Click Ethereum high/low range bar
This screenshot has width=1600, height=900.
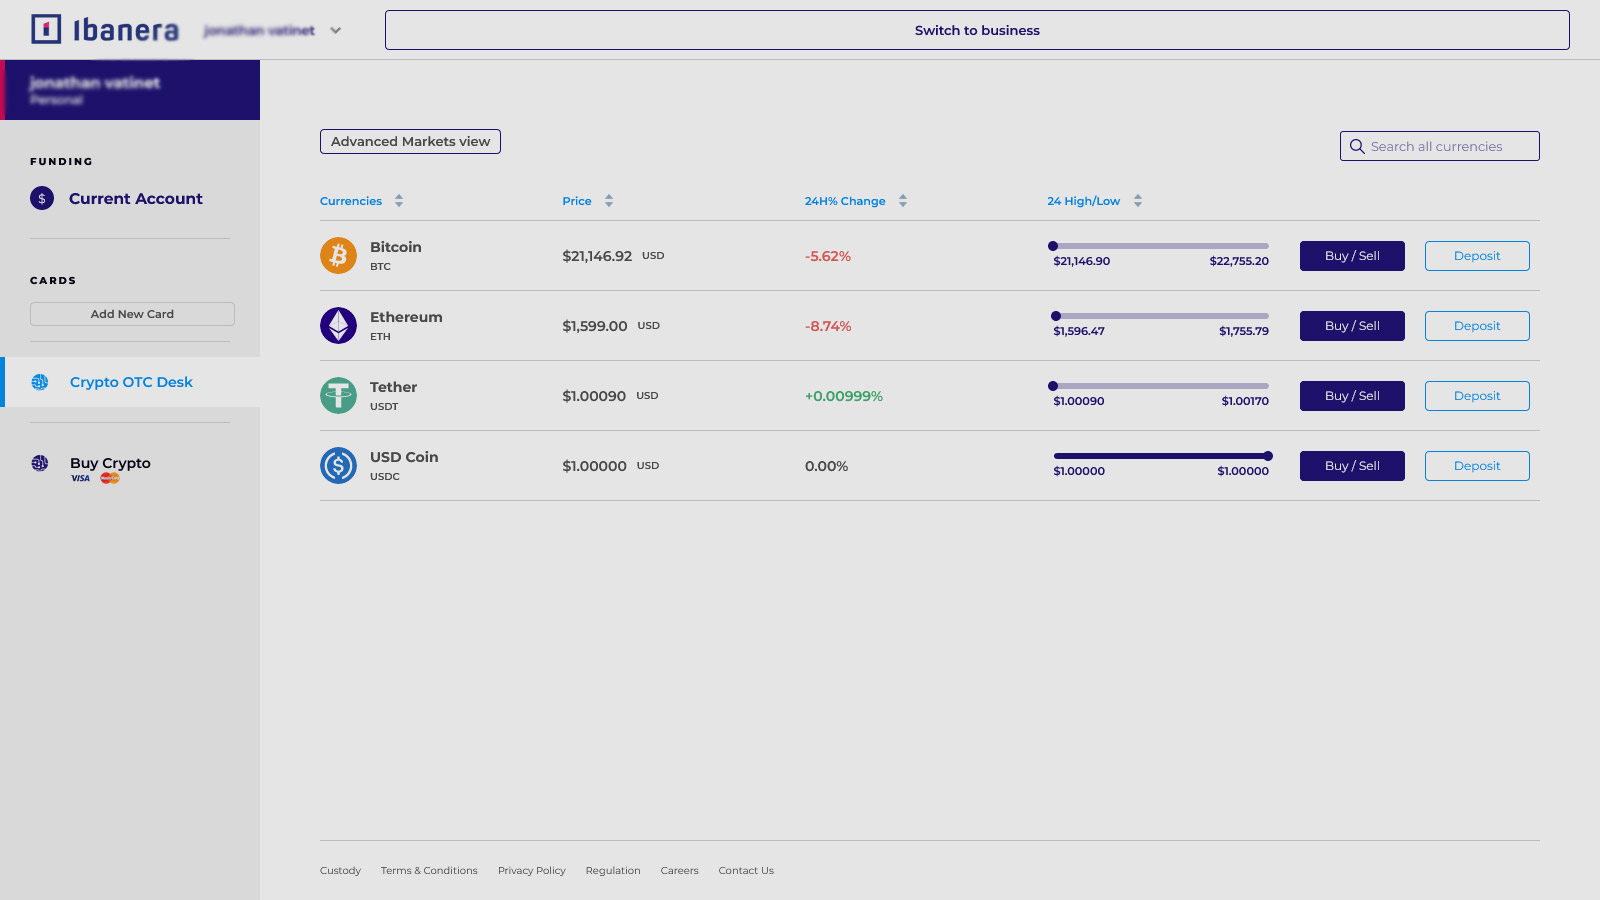pyautogui.click(x=1160, y=316)
